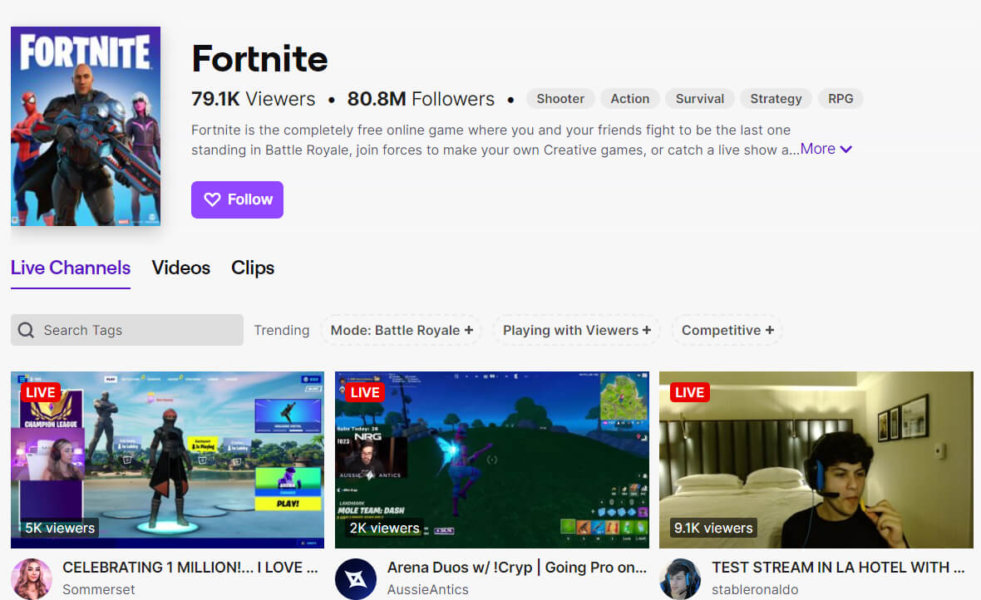Switch to the Clips tab
The width and height of the screenshot is (981, 600).
pyautogui.click(x=253, y=268)
